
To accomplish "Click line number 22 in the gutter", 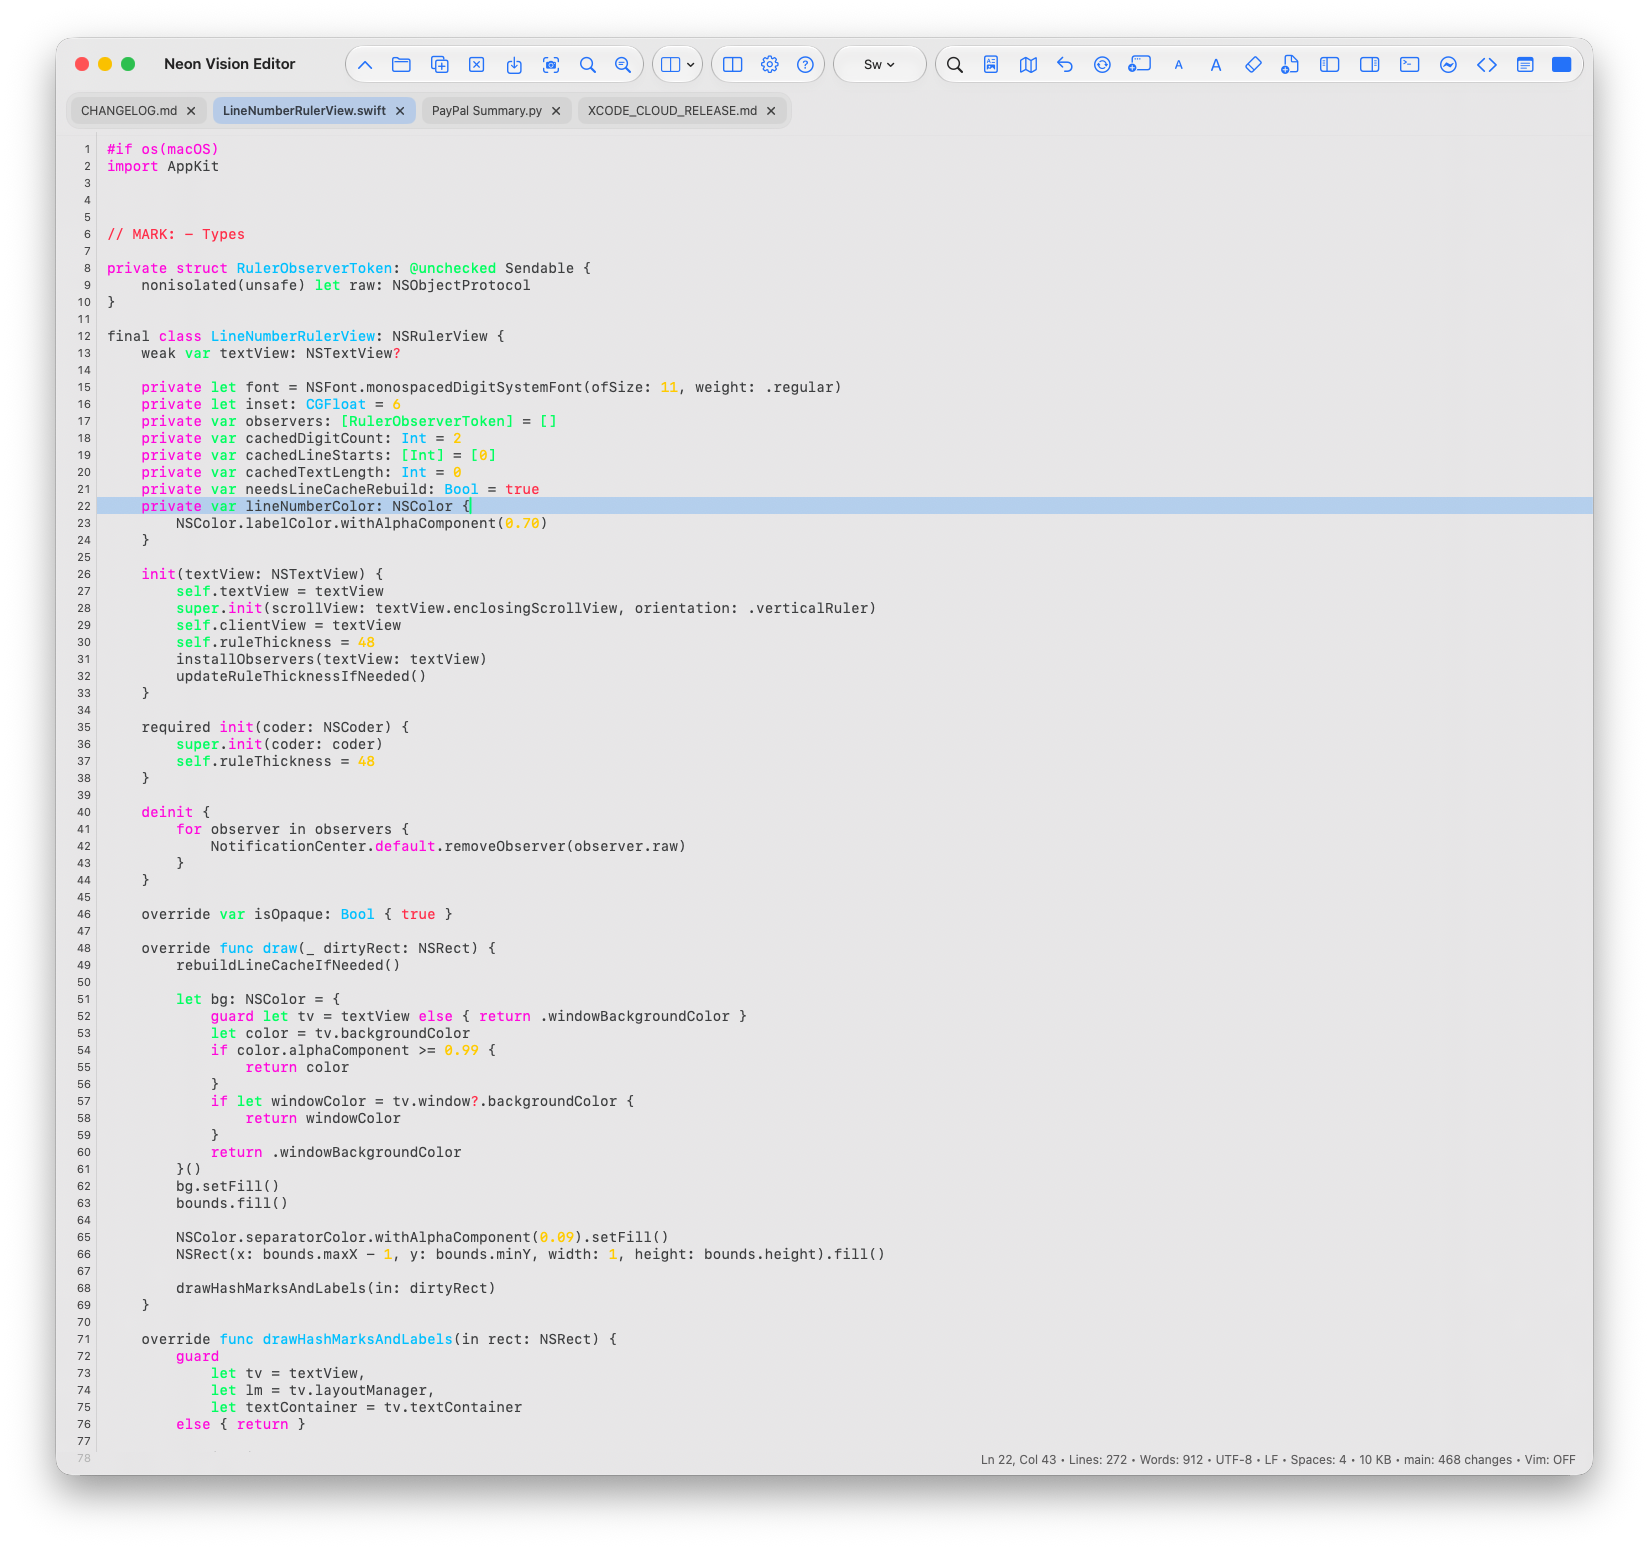I will click(84, 506).
